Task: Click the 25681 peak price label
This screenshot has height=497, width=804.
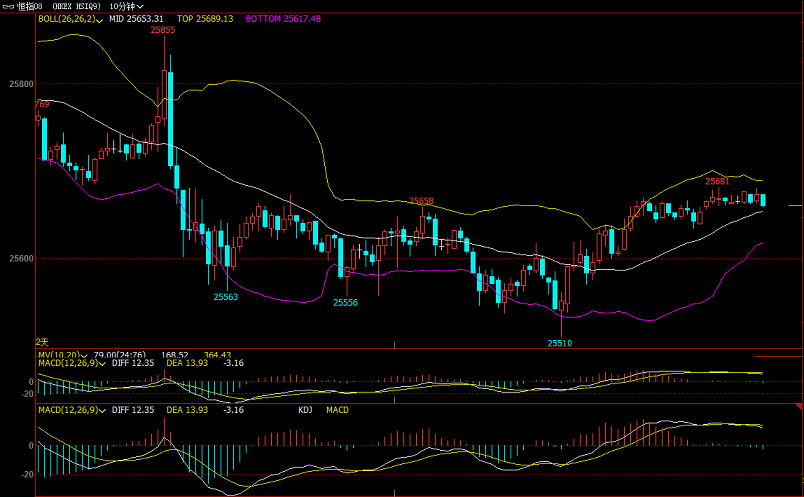Action: [x=716, y=181]
